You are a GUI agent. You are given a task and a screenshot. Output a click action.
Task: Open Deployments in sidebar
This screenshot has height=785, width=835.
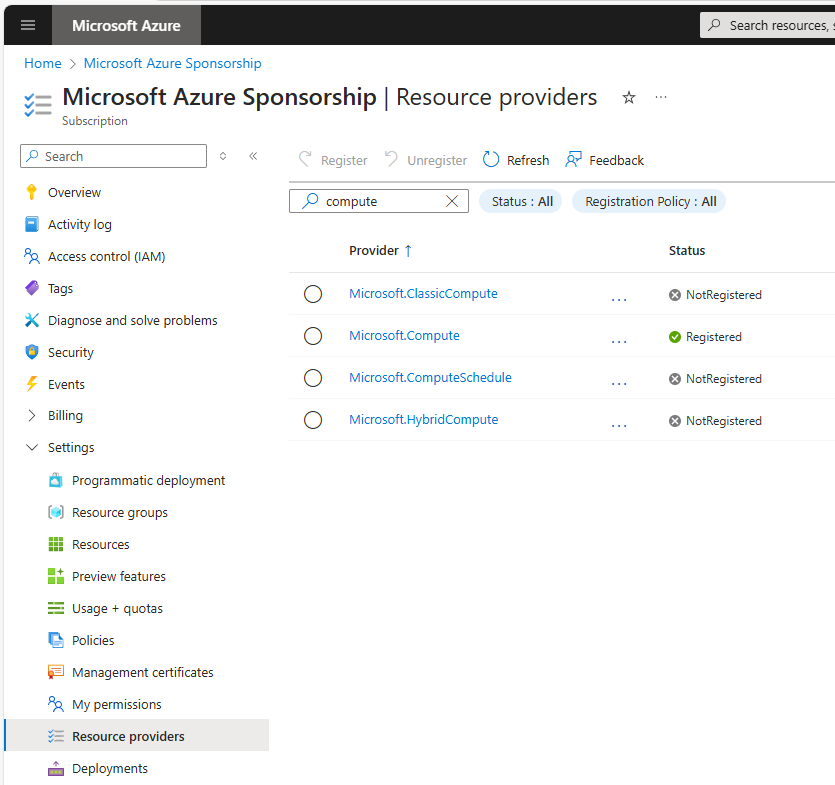coord(110,768)
